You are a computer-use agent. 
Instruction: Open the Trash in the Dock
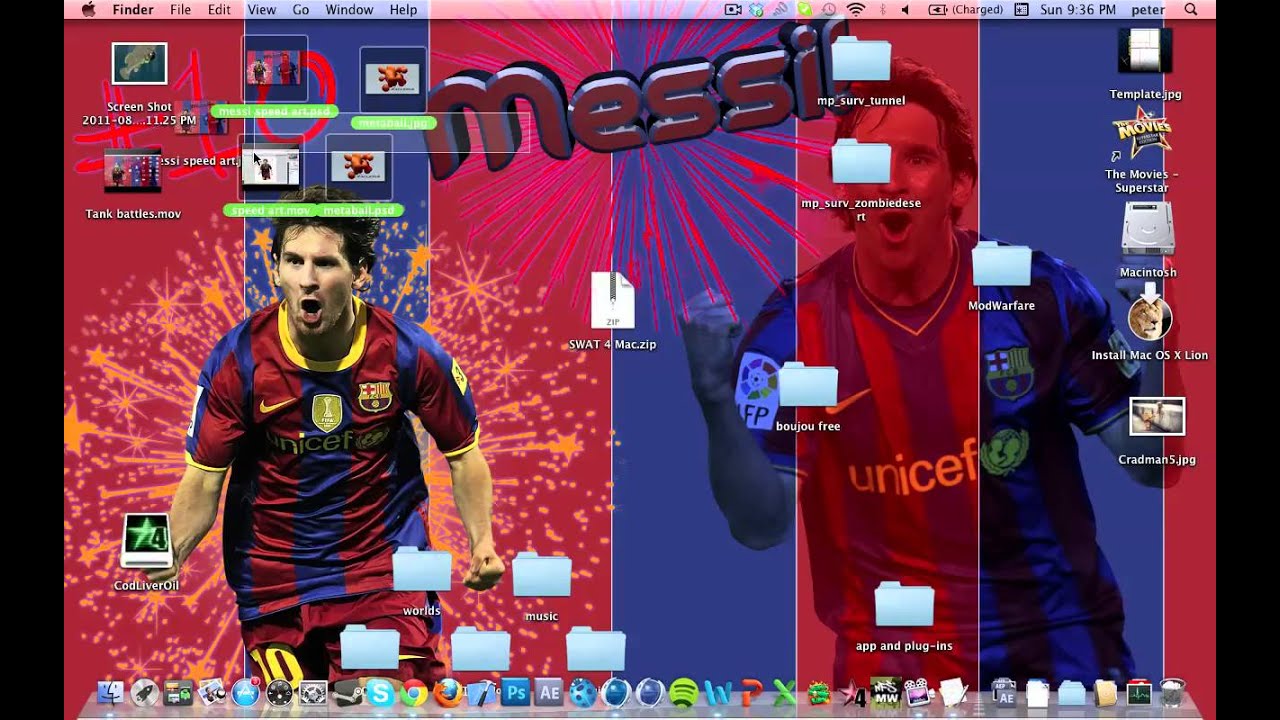click(1172, 693)
